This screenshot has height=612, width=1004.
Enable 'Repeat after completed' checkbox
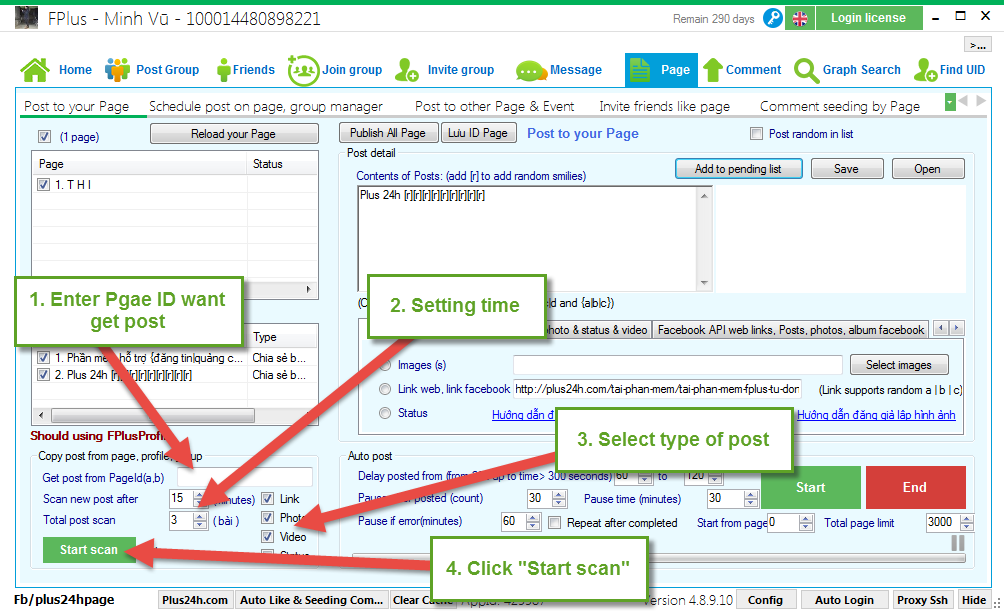(x=555, y=522)
